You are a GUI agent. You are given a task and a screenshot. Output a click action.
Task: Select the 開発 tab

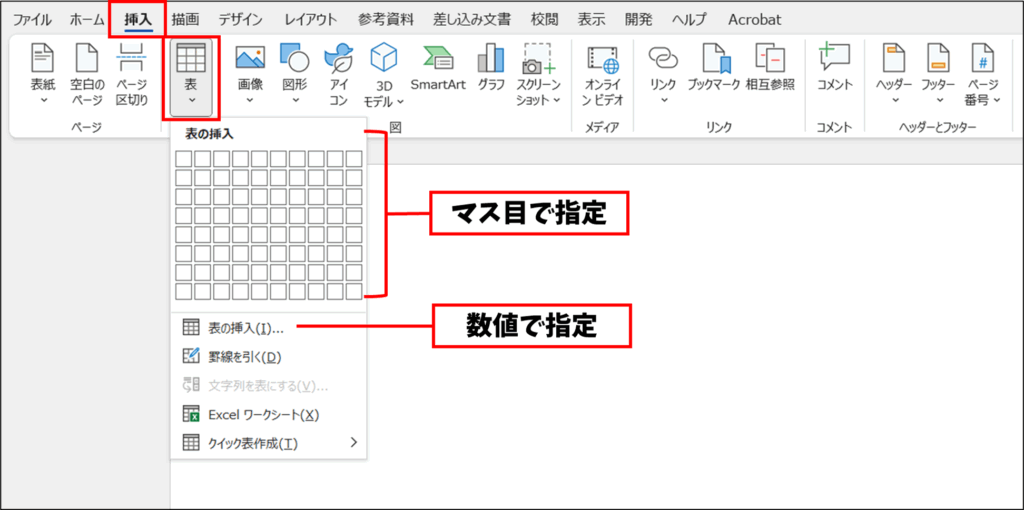tap(639, 20)
